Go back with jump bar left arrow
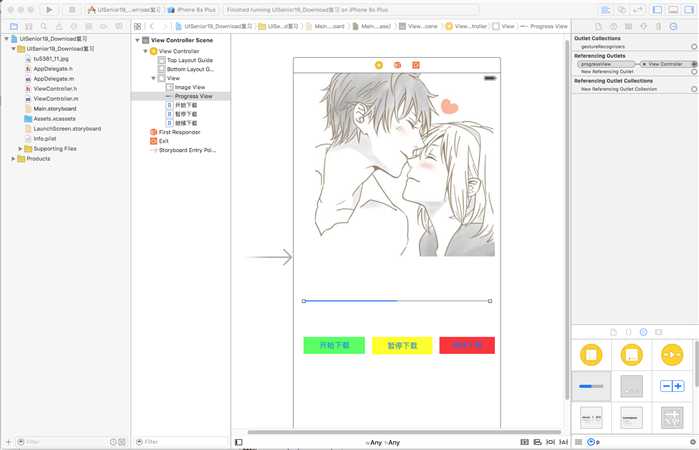Viewport: 699px width, 450px height. pos(152,26)
